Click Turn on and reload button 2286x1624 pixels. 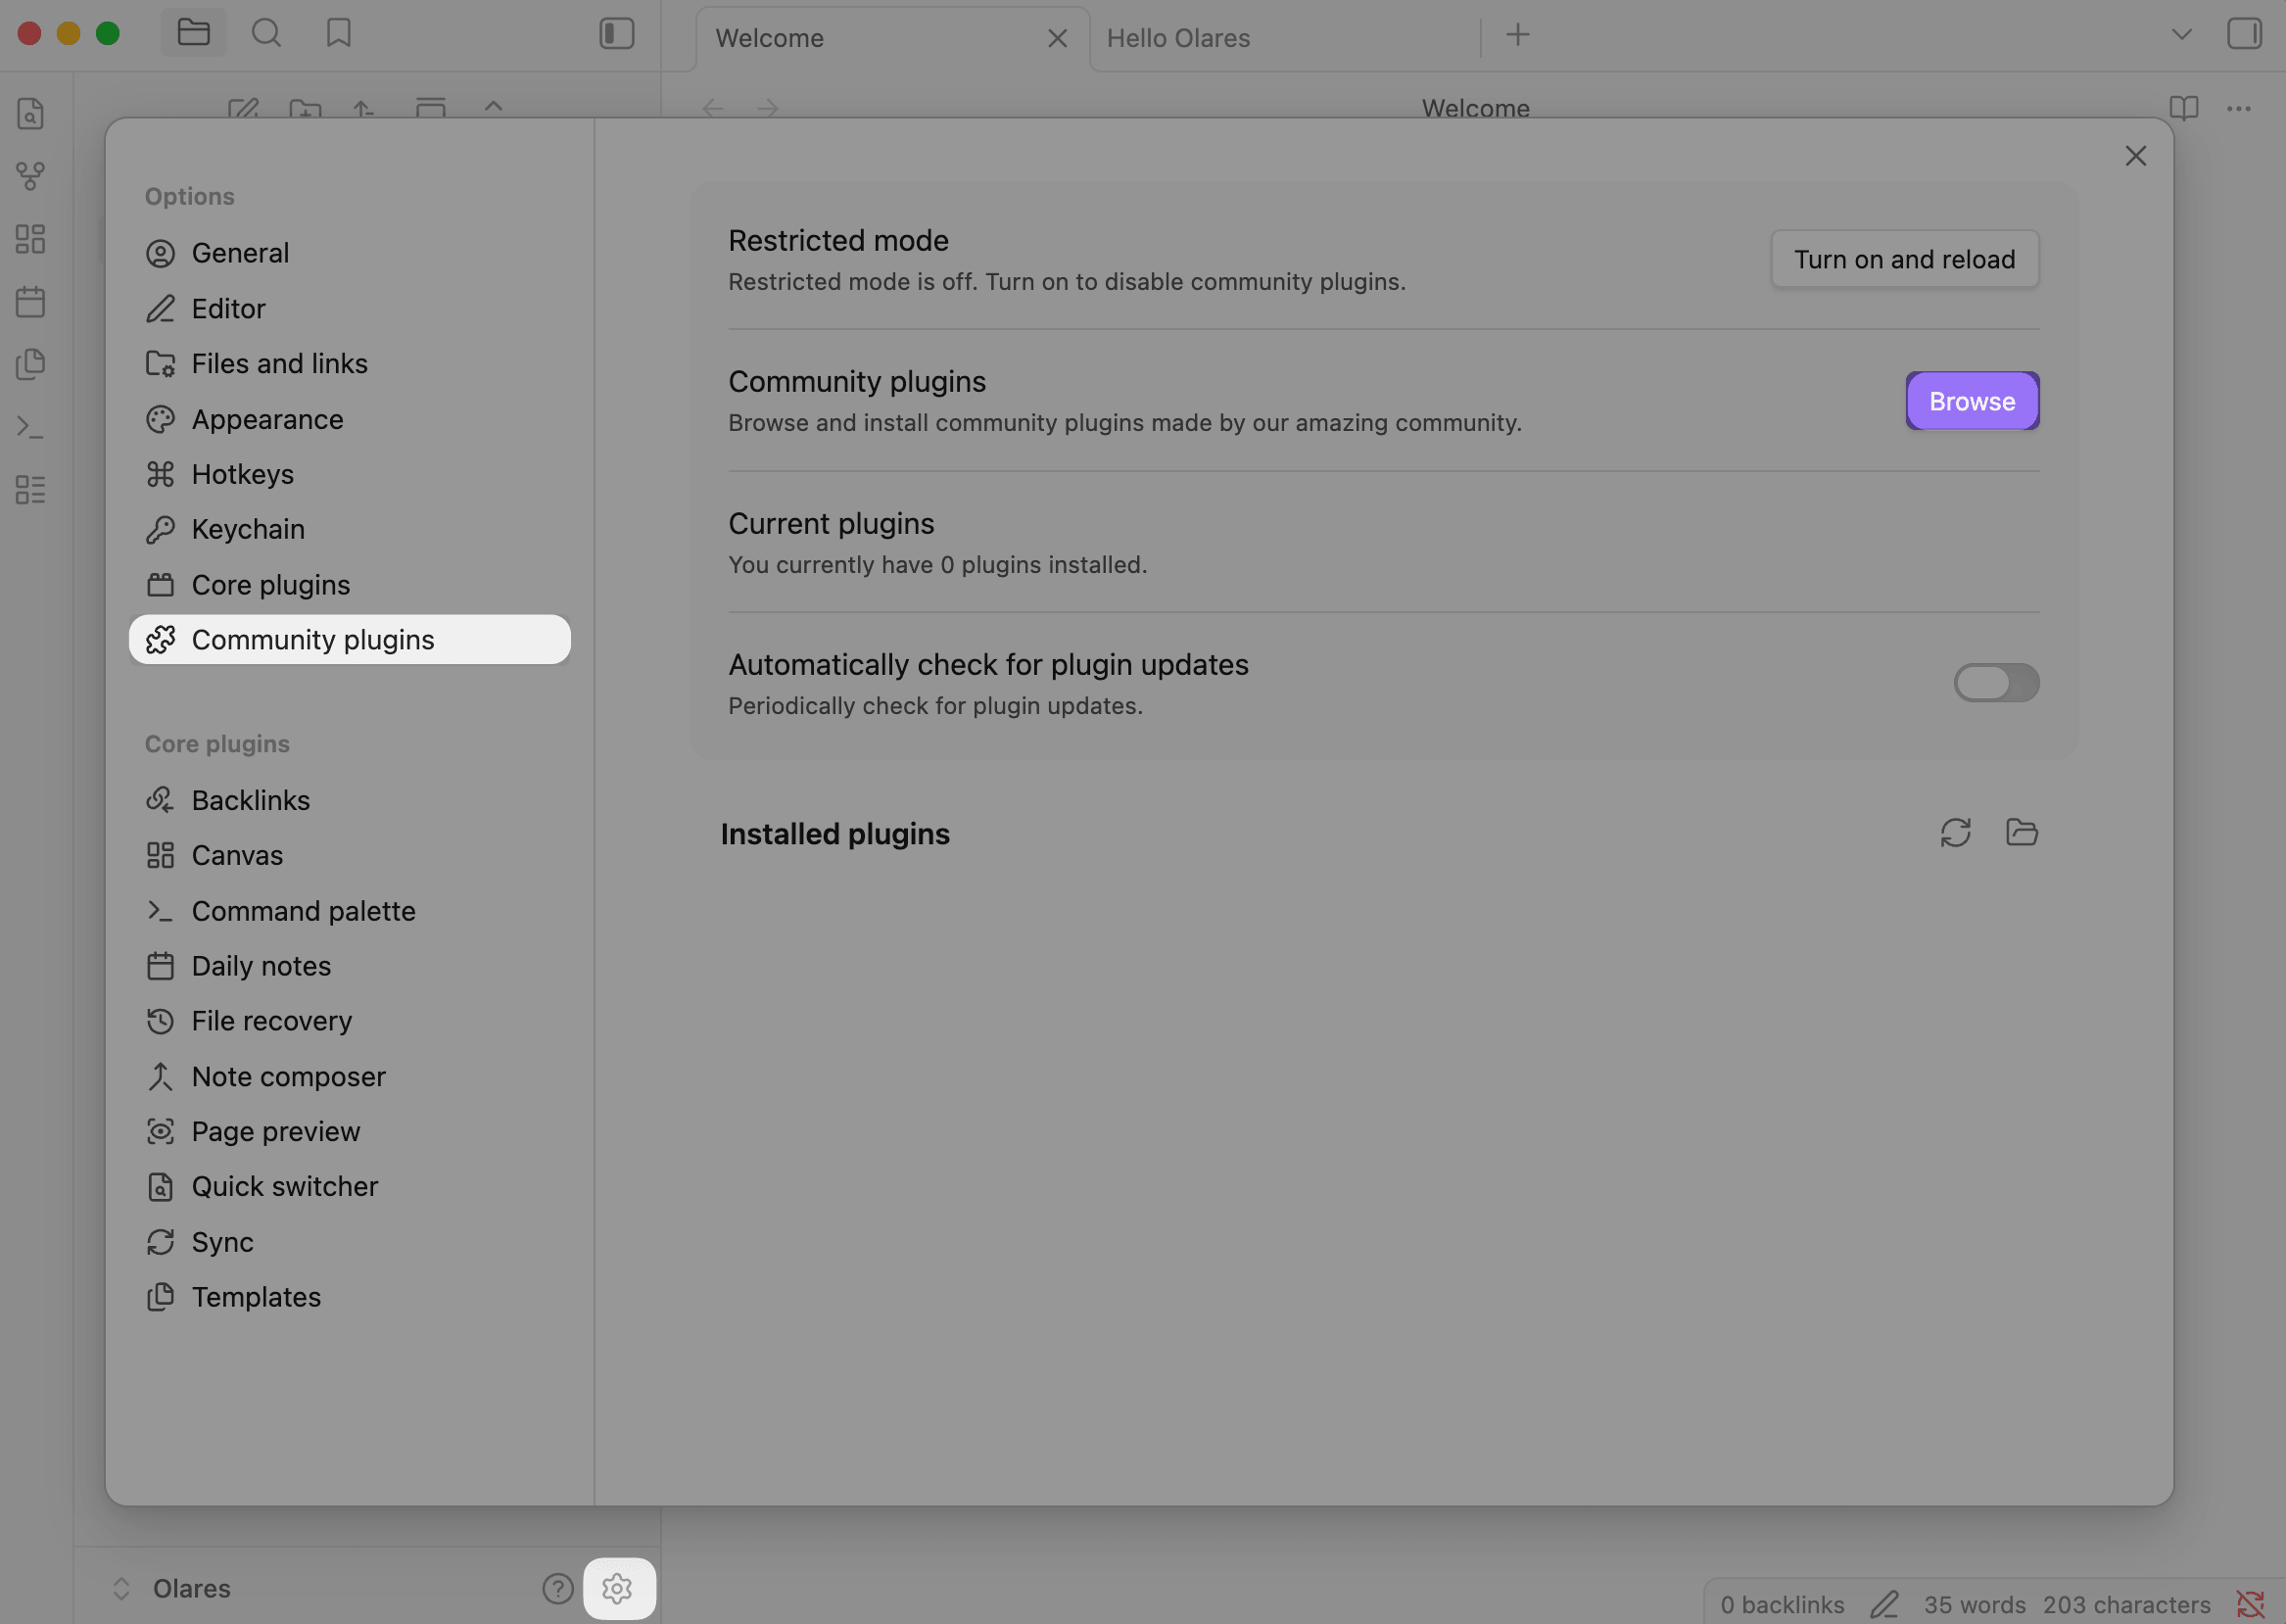pos(1905,259)
